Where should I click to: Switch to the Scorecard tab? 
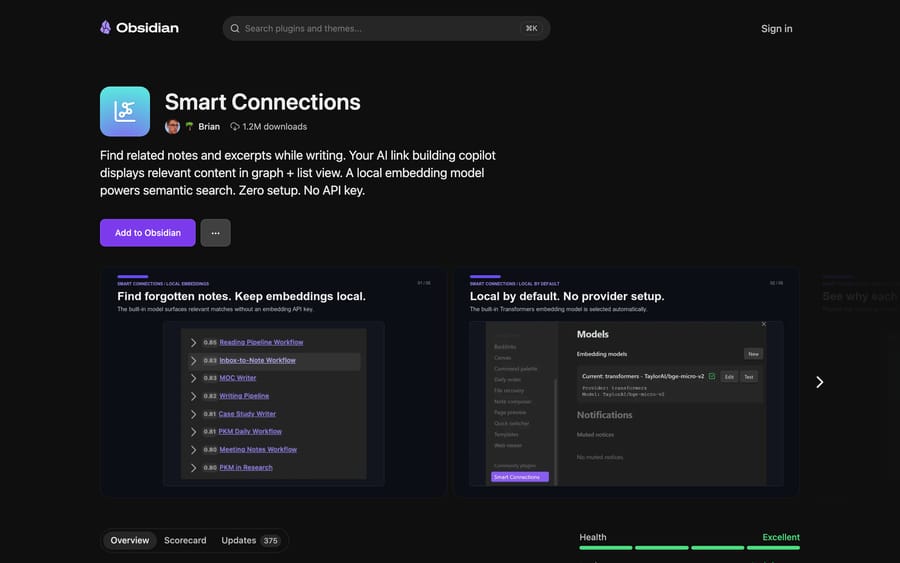[x=185, y=540]
